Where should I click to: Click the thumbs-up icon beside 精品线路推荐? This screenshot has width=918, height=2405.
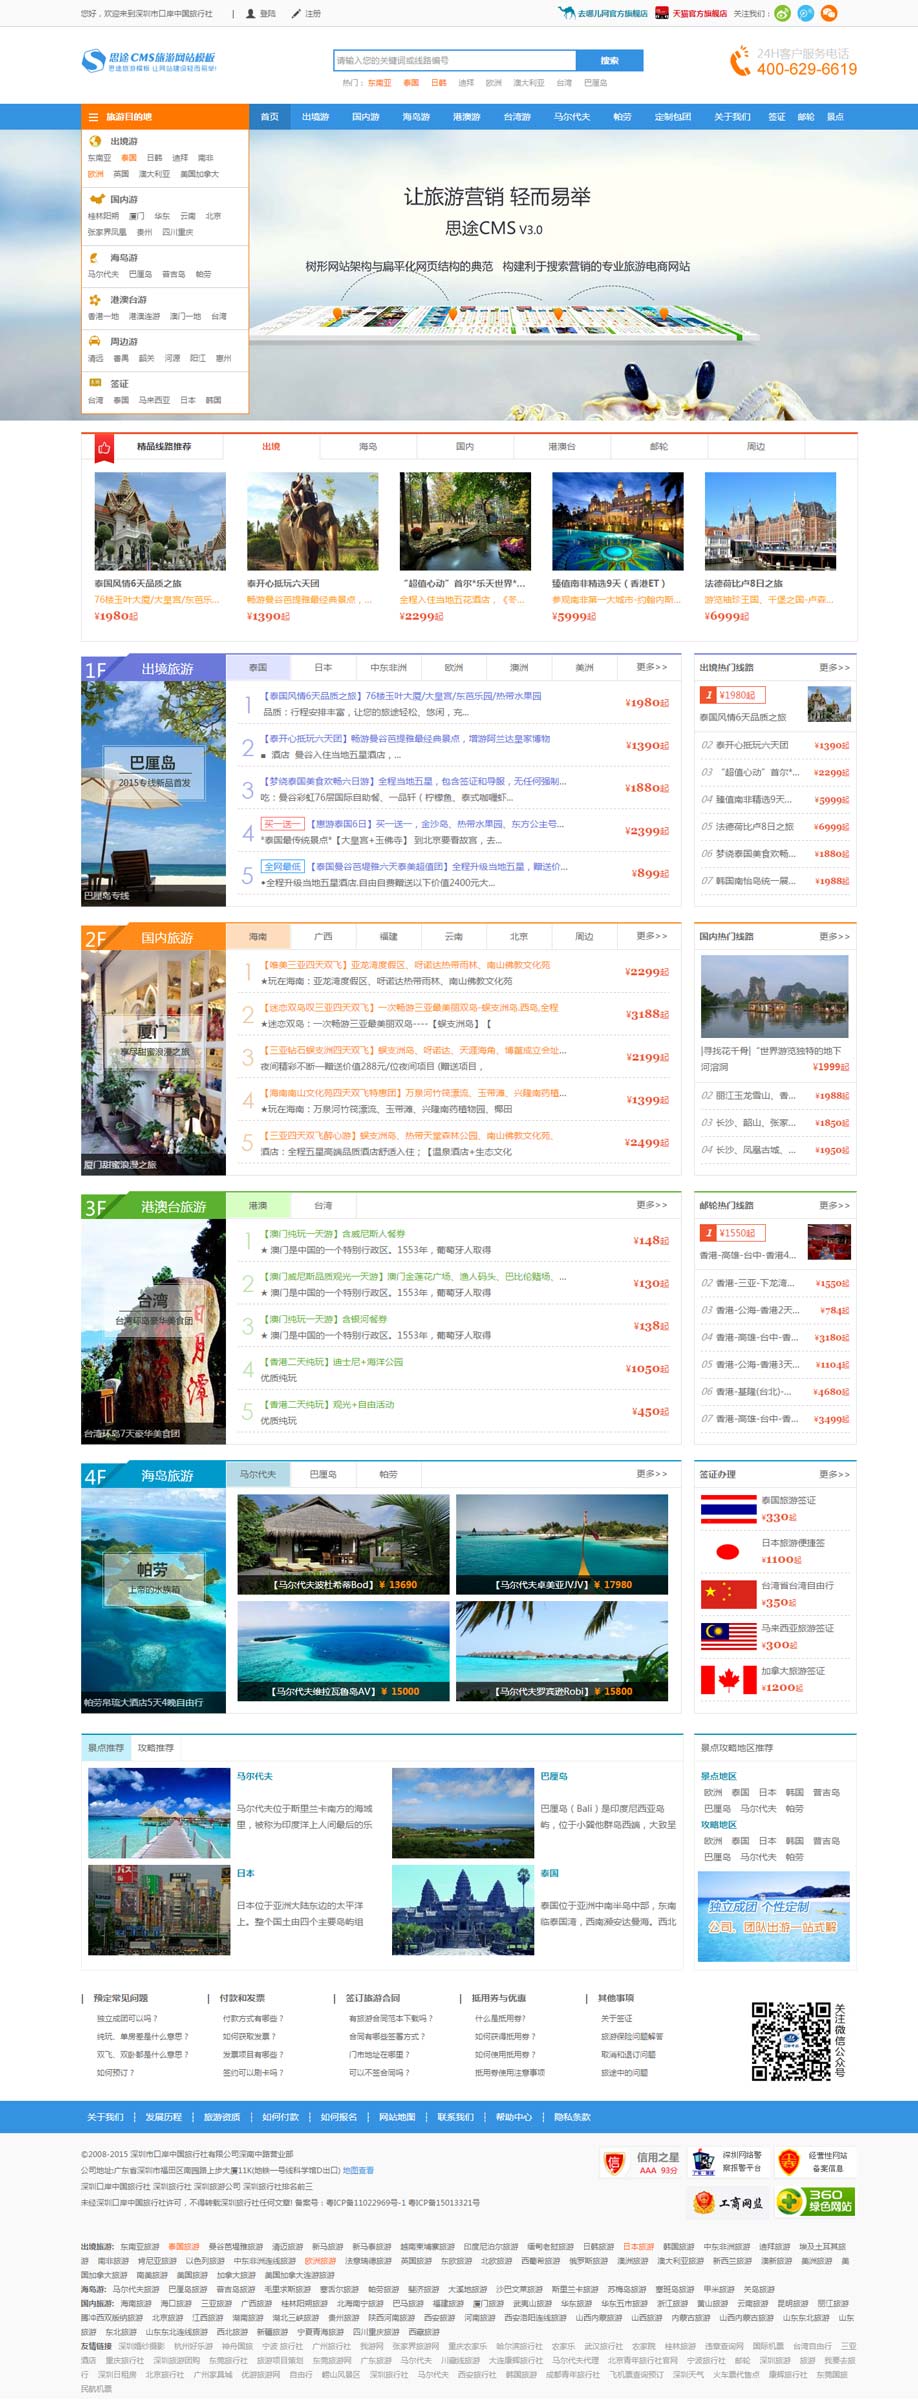tap(103, 447)
